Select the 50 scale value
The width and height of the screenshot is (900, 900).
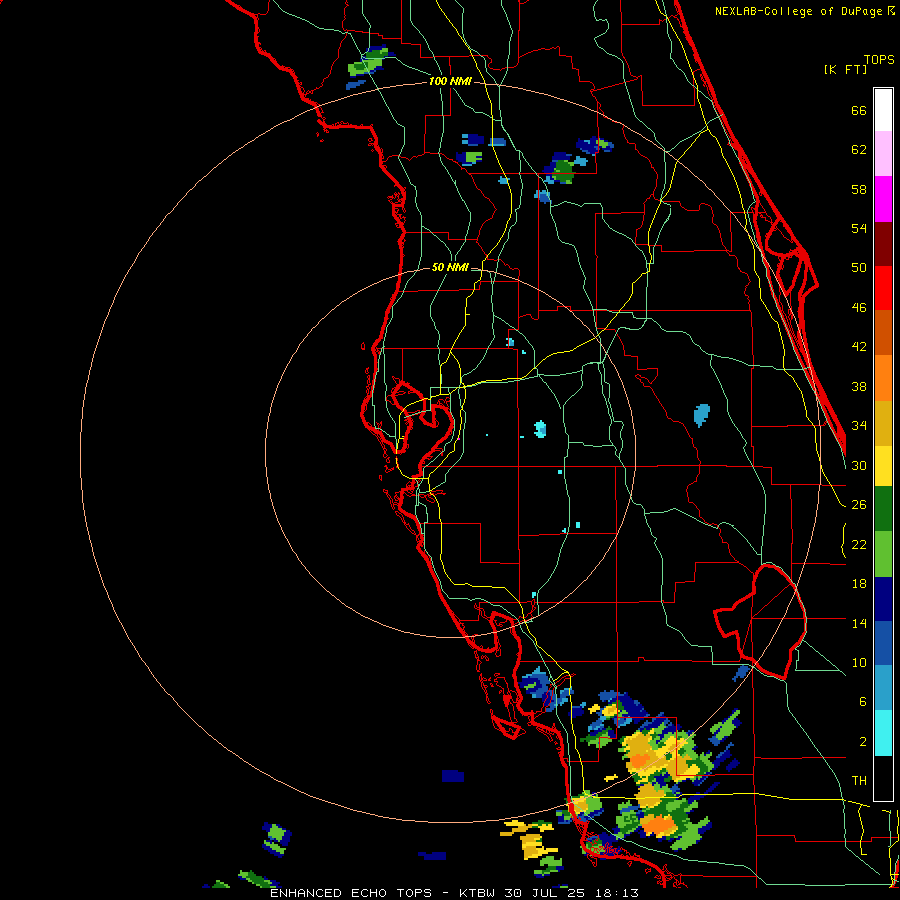tap(859, 268)
